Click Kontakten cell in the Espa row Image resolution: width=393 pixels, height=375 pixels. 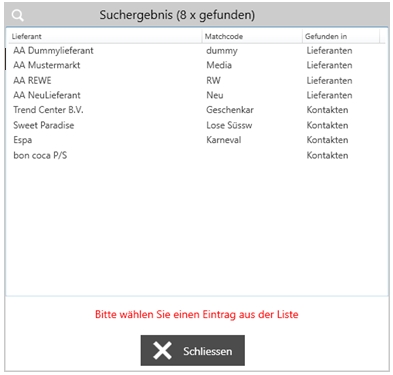[327, 140]
